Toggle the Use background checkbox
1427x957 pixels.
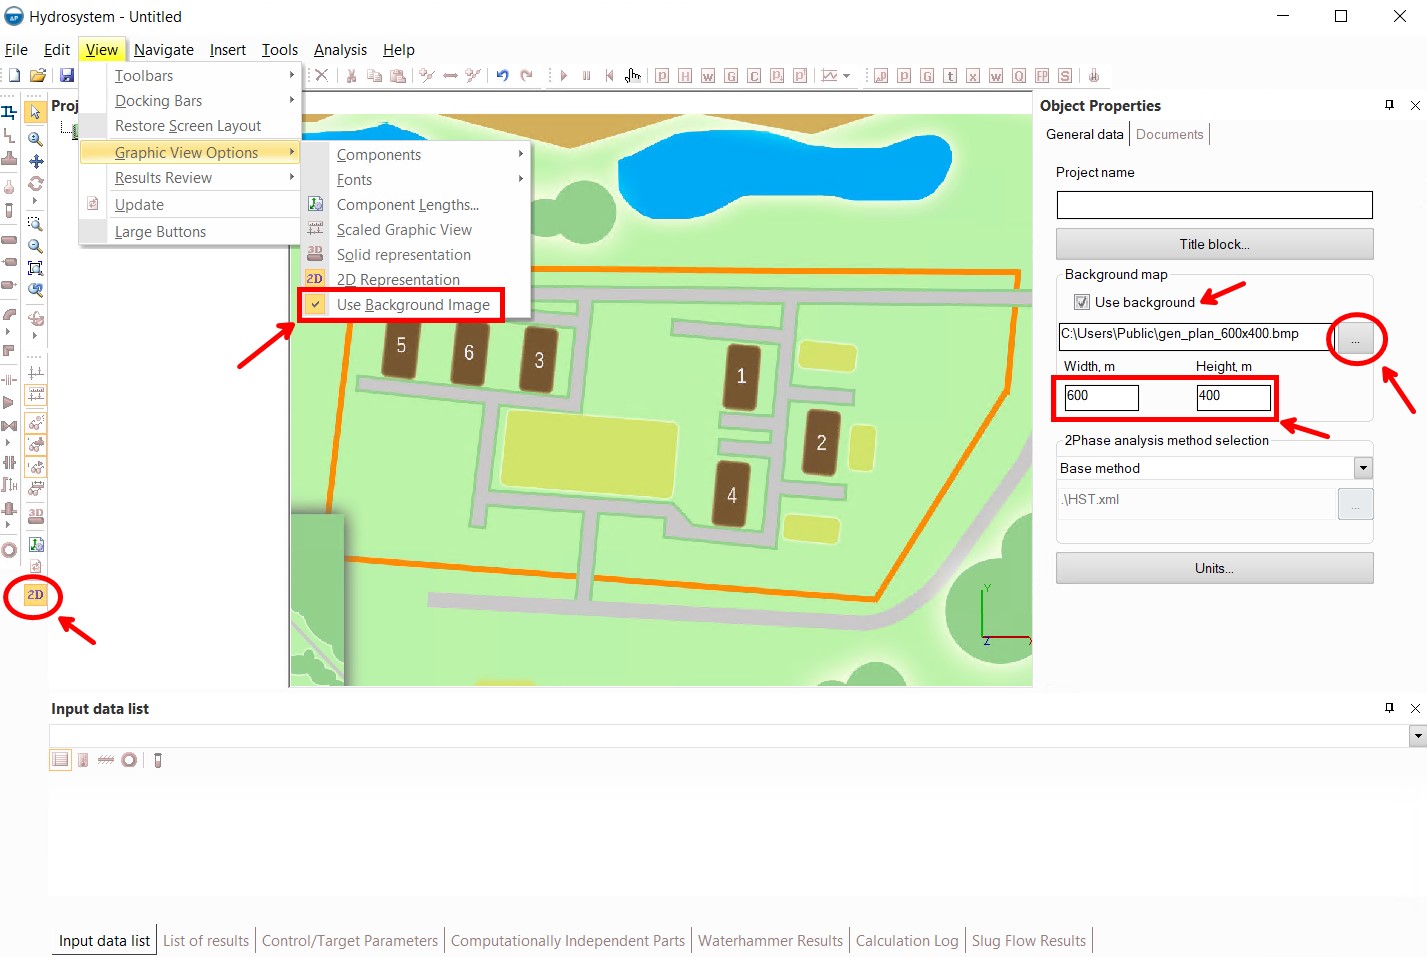[x=1081, y=302]
